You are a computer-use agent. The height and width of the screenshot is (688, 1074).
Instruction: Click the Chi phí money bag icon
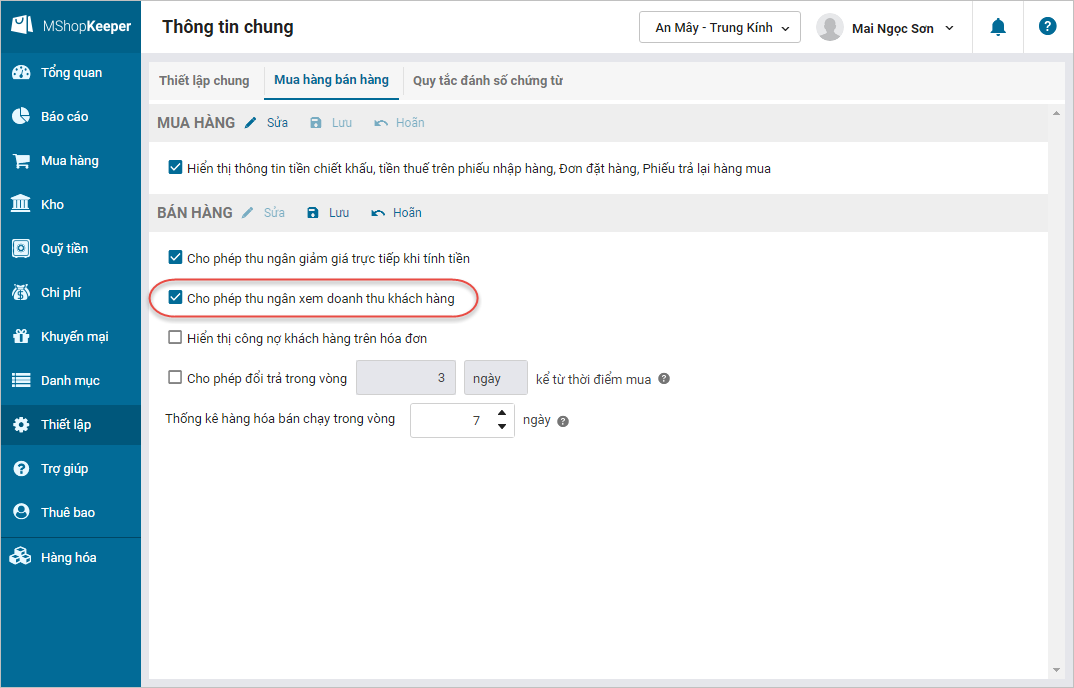pos(21,293)
